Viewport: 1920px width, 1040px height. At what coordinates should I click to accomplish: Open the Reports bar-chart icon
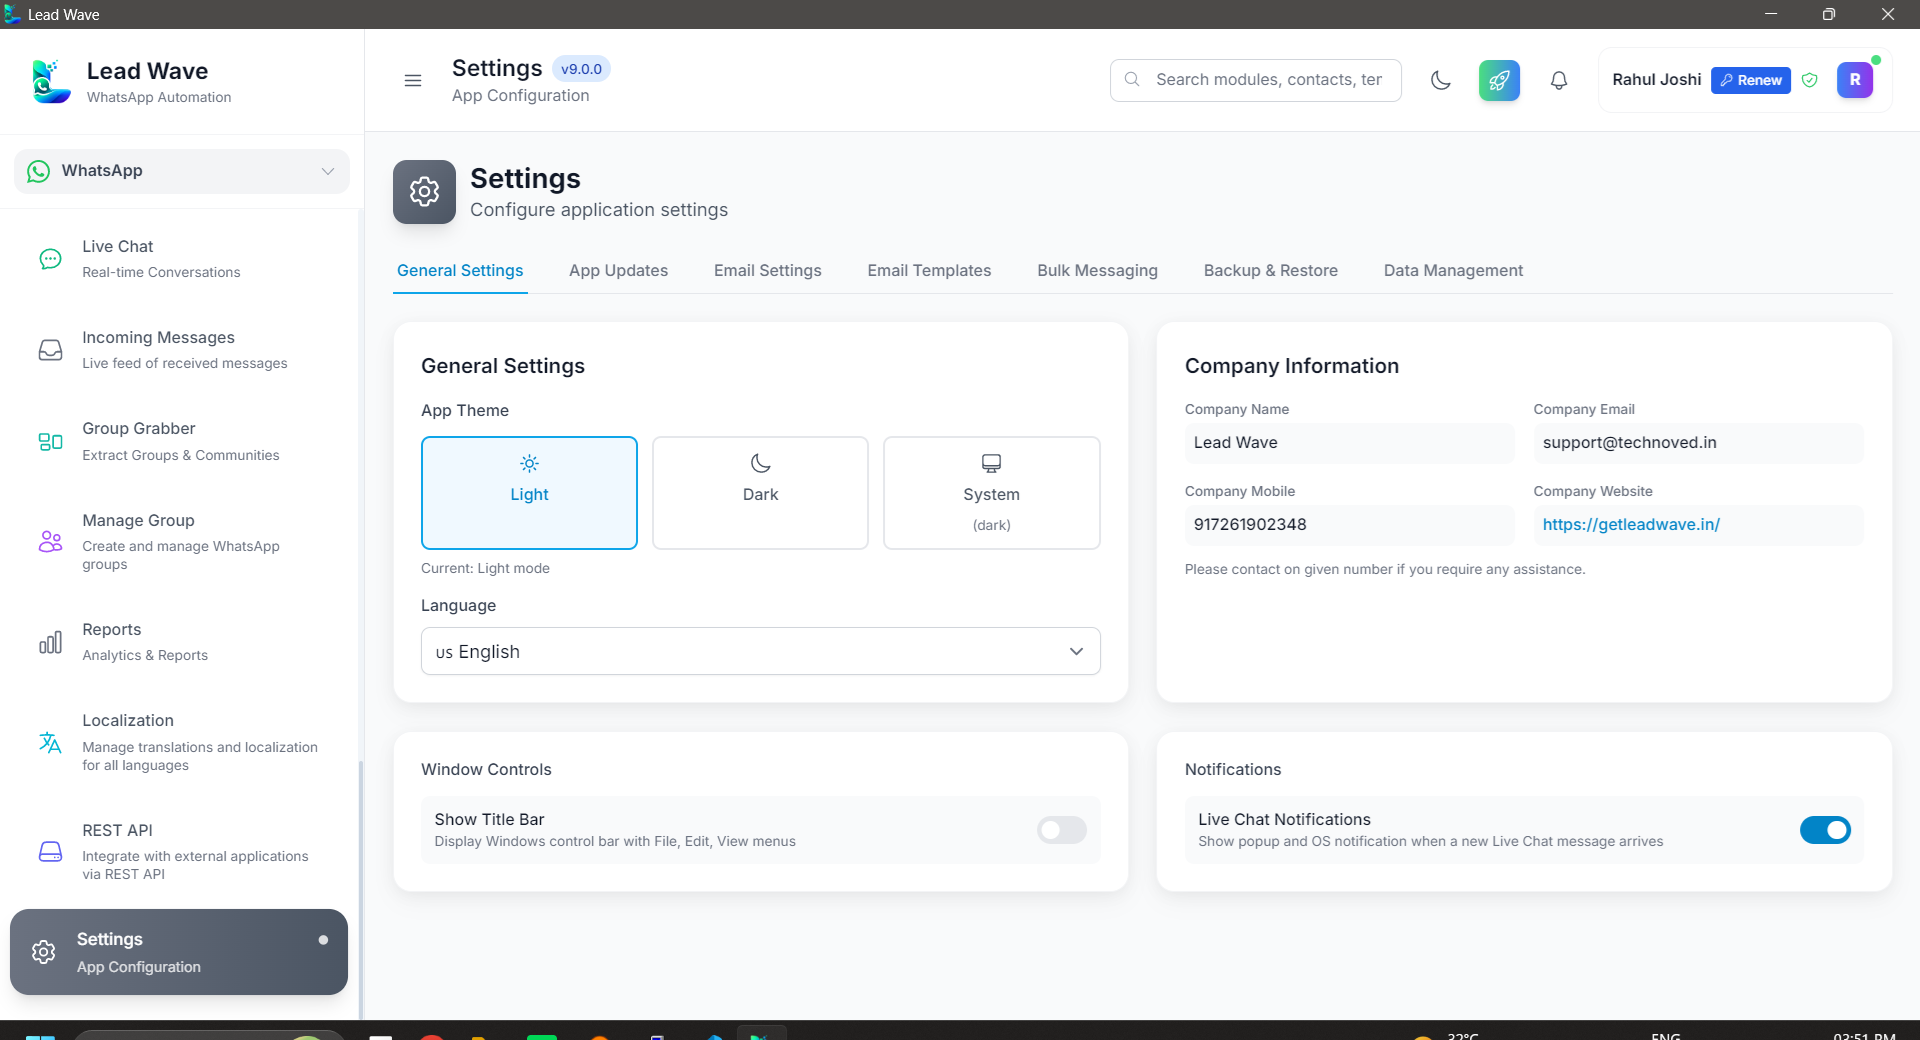pos(50,642)
